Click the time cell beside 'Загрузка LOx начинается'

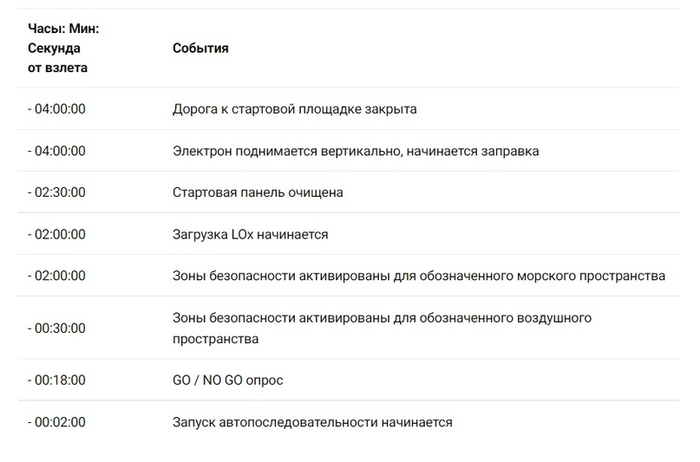[57, 235]
